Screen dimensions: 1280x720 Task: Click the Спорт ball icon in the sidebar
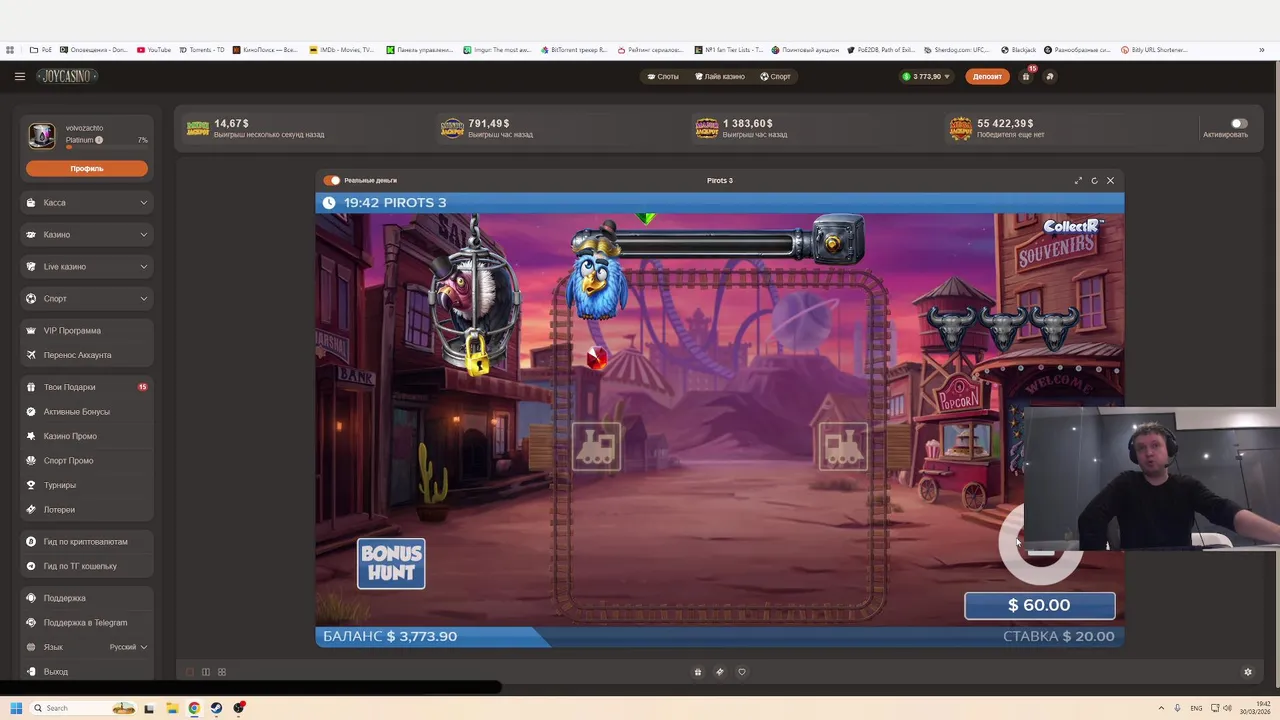pos(31,299)
